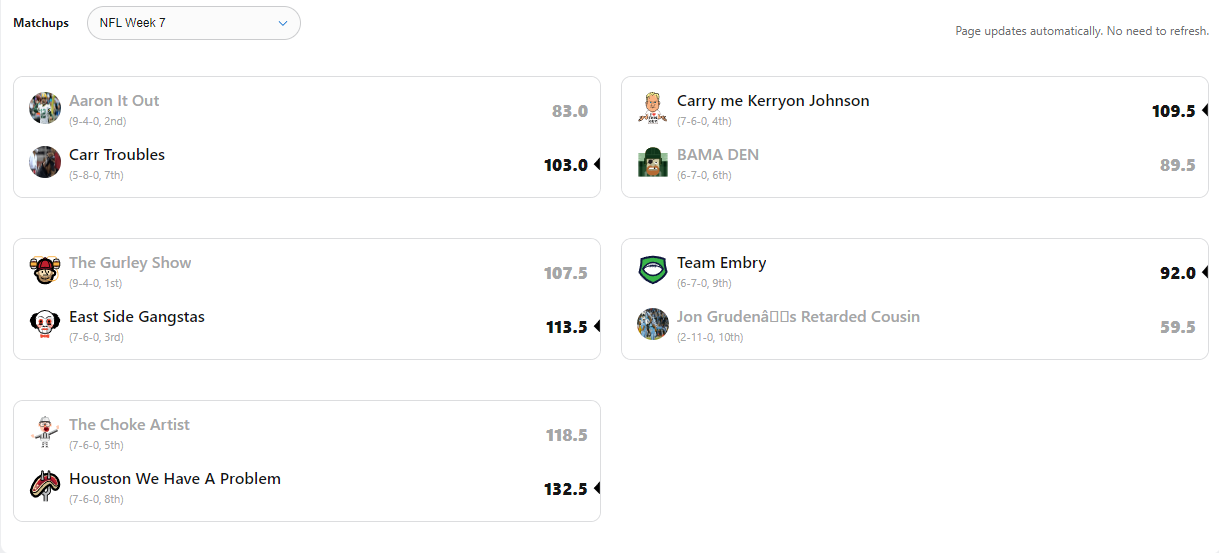Open Team Embry team page

(x=722, y=263)
